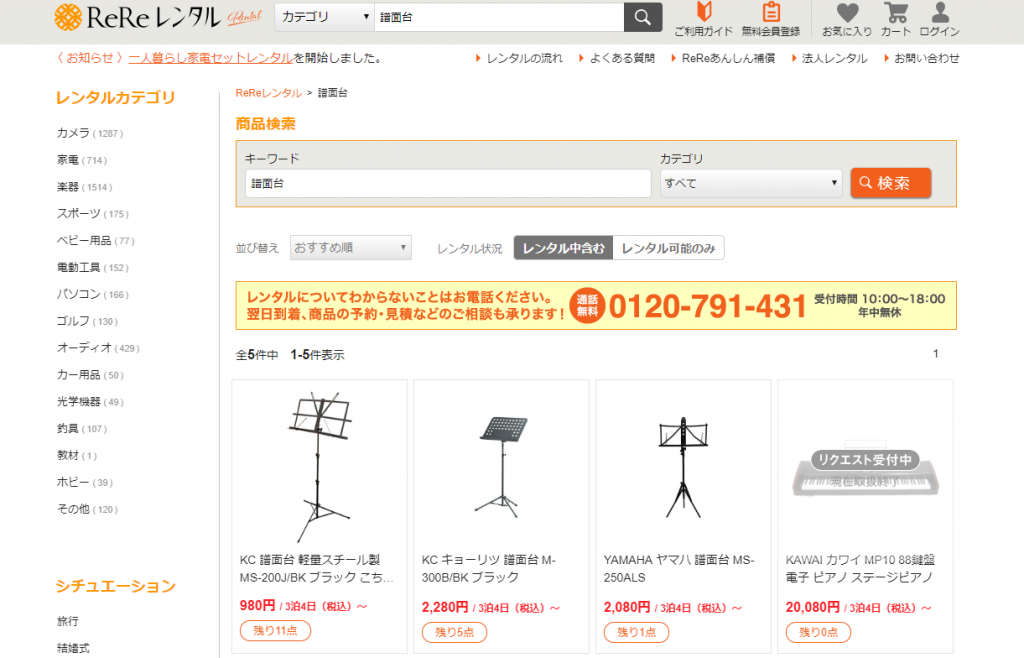
Task: Click the 2,280円 price text
Action: (x=445, y=607)
